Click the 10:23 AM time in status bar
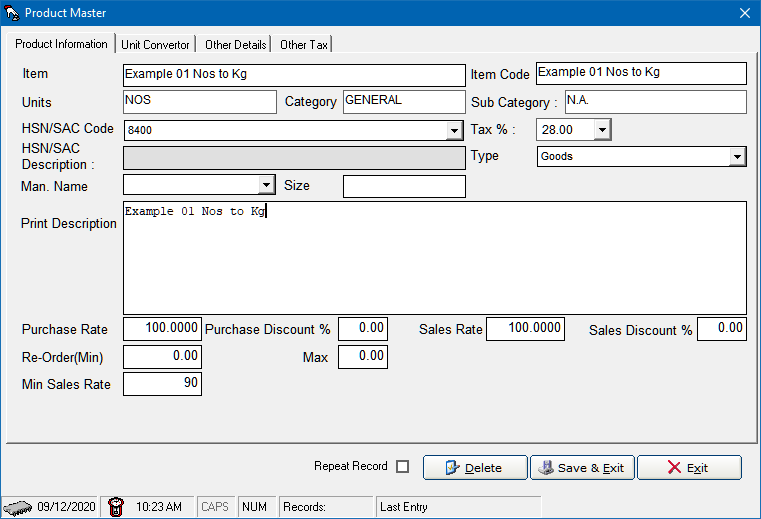761x519 pixels. click(159, 507)
